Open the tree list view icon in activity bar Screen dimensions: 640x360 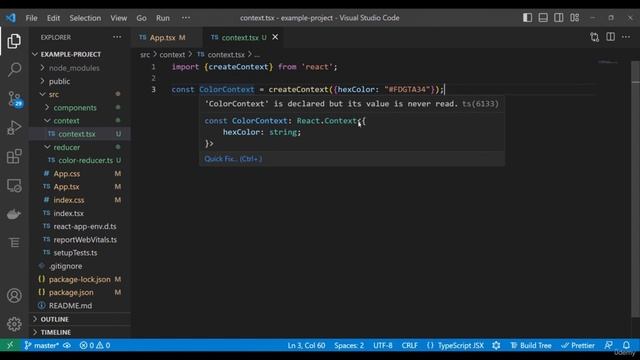[x=14, y=243]
